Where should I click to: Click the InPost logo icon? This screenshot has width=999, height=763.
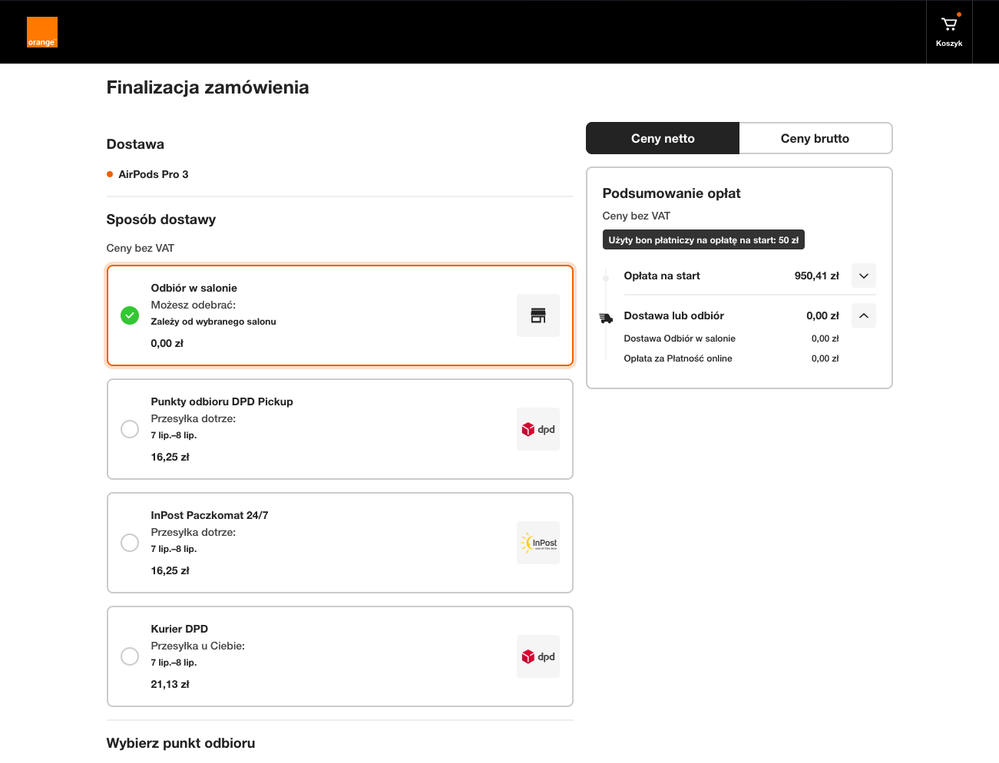pos(538,543)
